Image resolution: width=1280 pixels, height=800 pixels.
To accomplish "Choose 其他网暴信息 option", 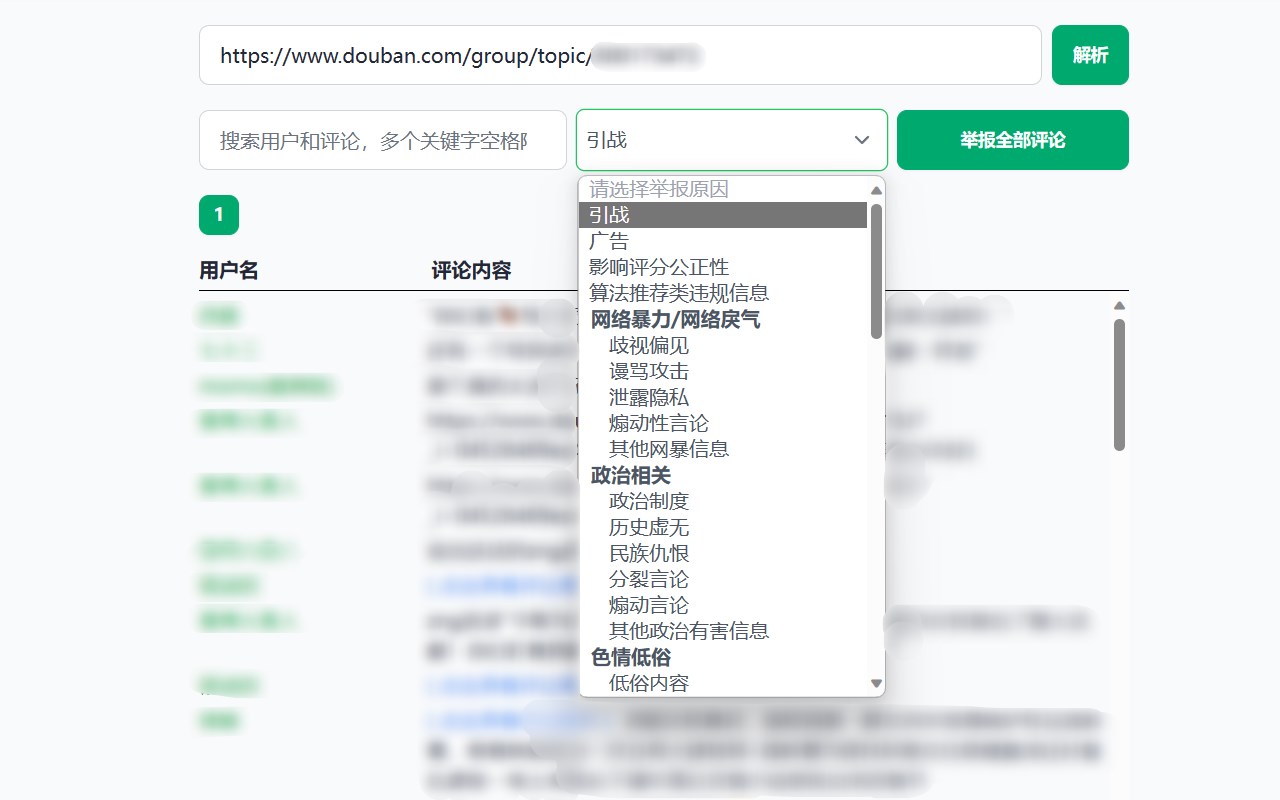I will 723,449.
